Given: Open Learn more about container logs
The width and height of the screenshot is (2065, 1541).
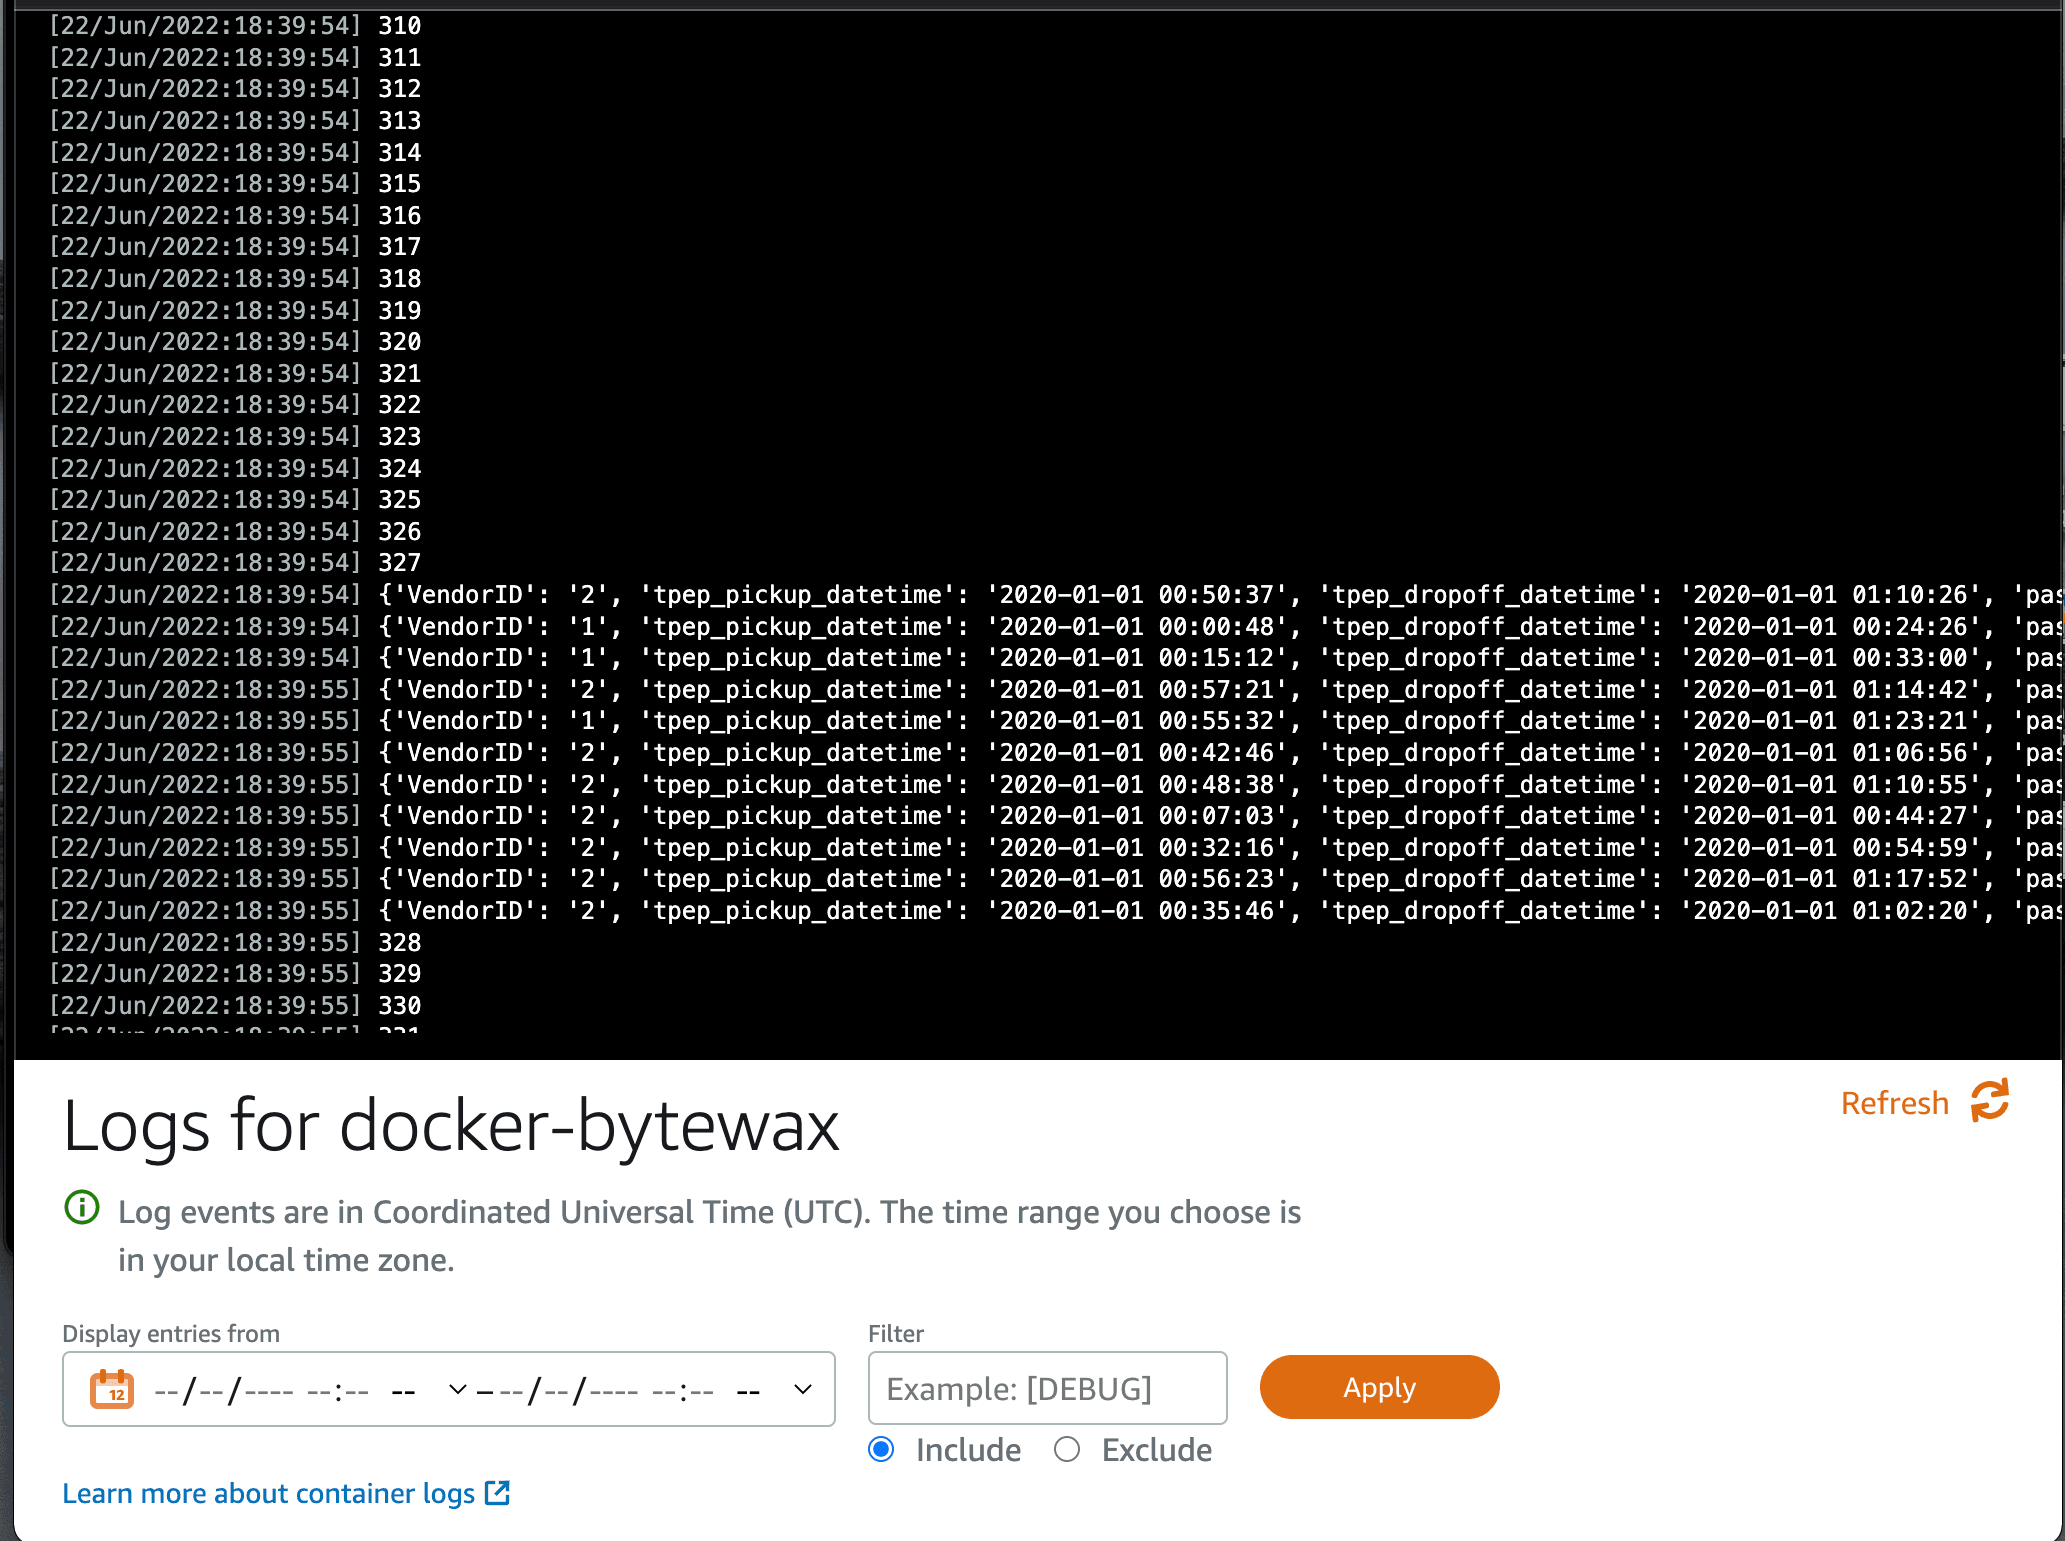Looking at the screenshot, I should tap(268, 1493).
